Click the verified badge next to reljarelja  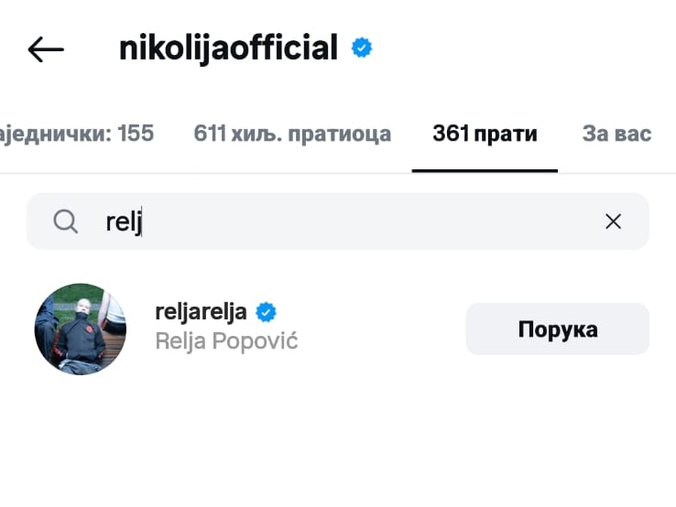pyautogui.click(x=266, y=312)
